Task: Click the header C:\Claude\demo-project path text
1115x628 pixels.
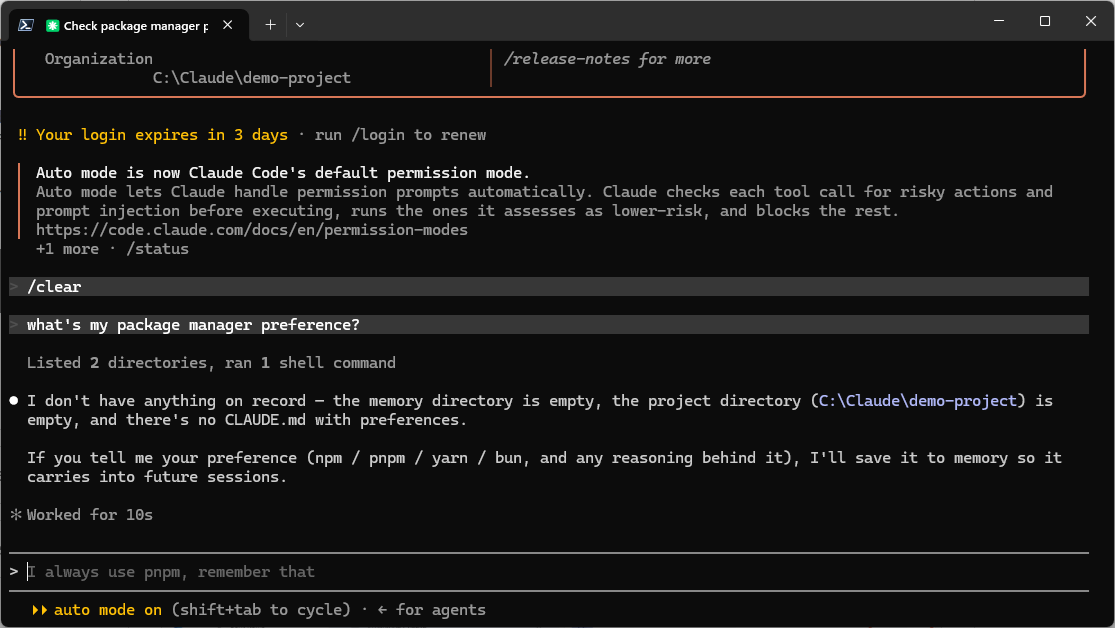Action: (252, 78)
